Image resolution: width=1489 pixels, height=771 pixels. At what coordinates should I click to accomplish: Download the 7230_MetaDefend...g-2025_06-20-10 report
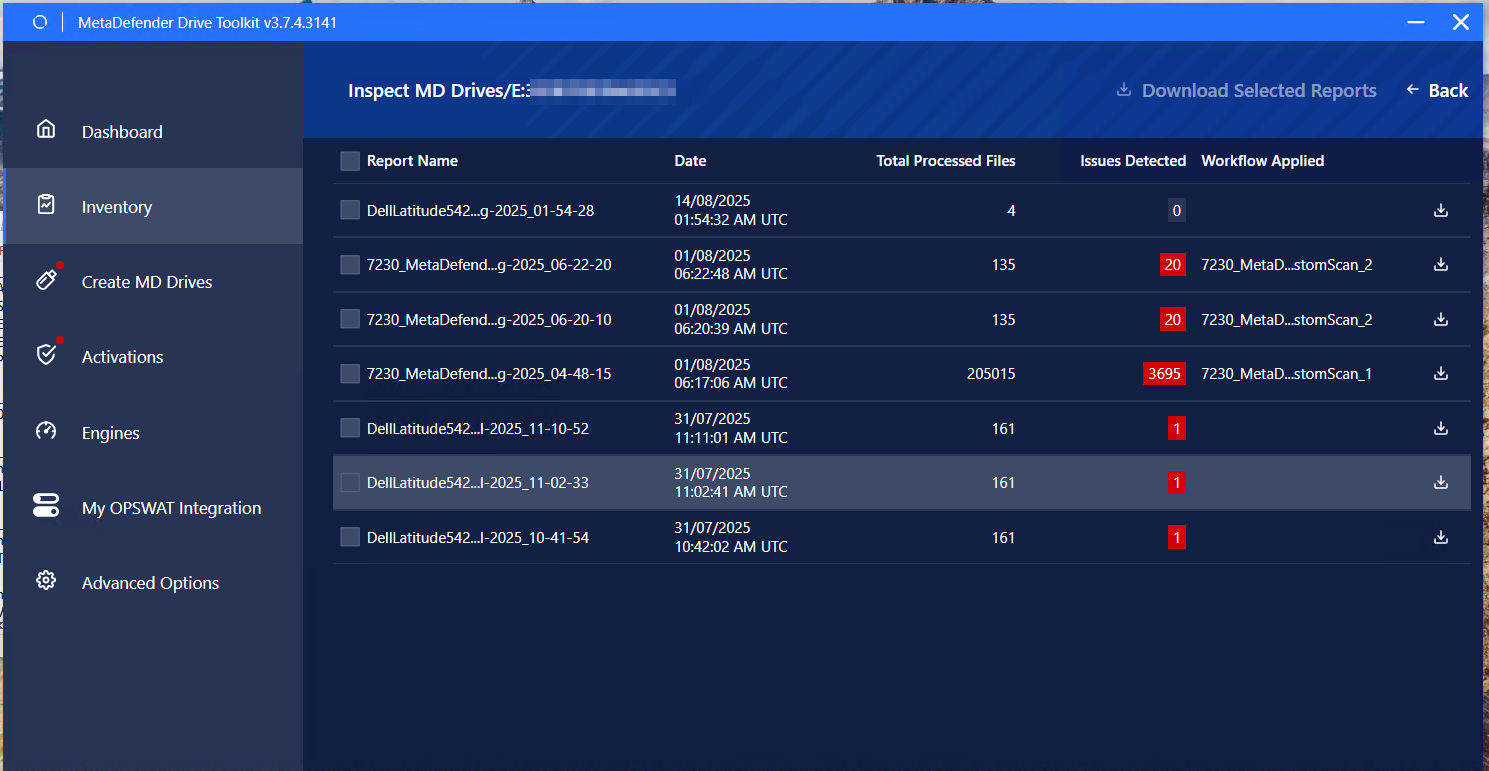[1441, 319]
